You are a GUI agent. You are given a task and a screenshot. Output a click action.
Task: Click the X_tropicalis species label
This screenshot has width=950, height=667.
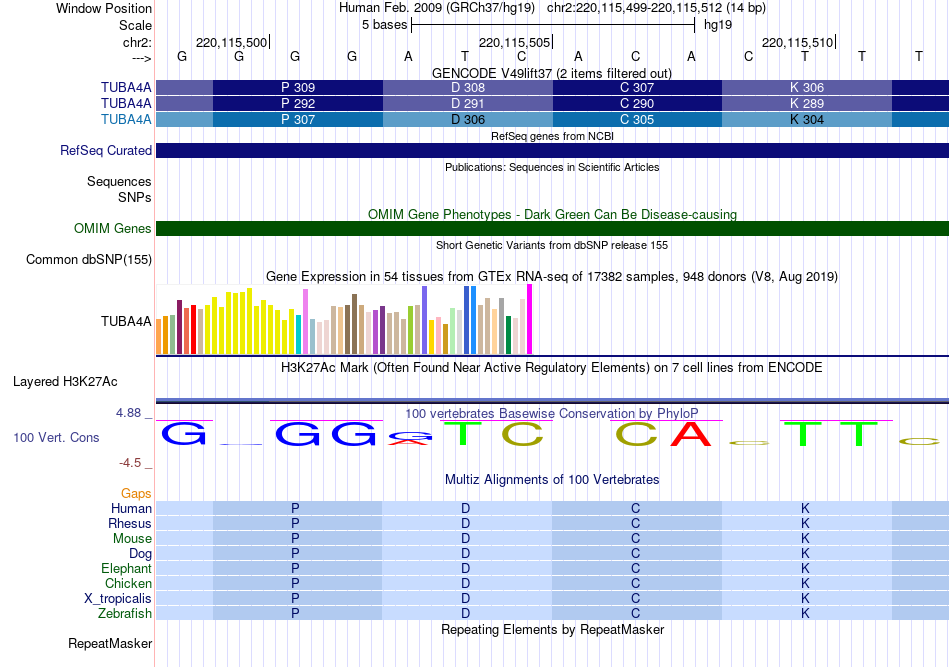(x=118, y=599)
